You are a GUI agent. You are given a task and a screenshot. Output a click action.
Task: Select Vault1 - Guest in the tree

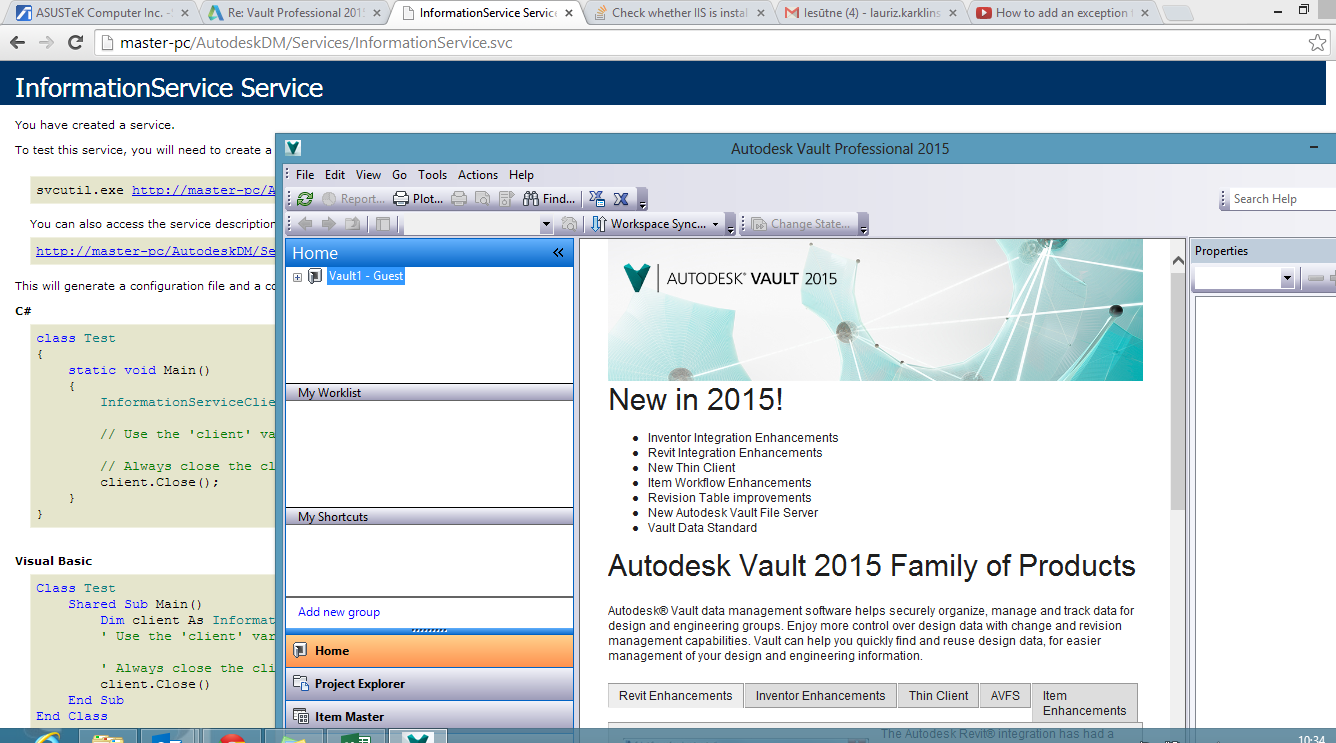coord(366,276)
